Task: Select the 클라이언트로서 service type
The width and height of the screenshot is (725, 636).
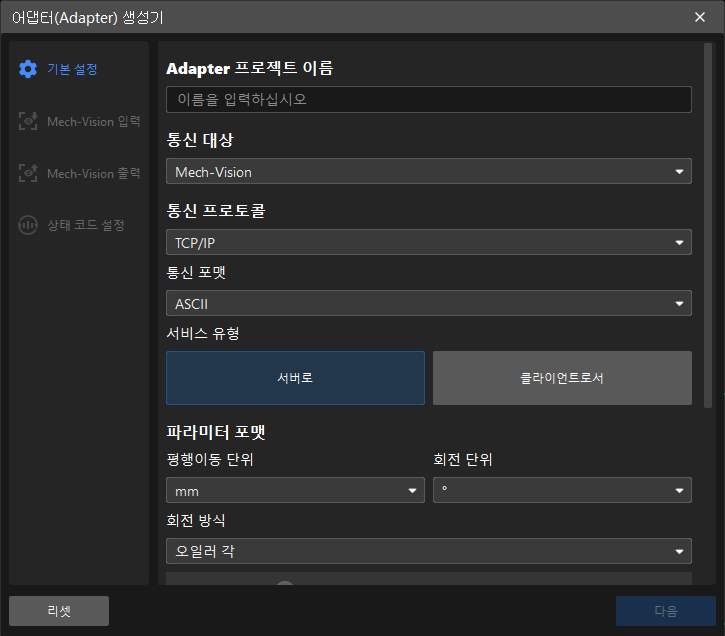Action: pyautogui.click(x=562, y=378)
